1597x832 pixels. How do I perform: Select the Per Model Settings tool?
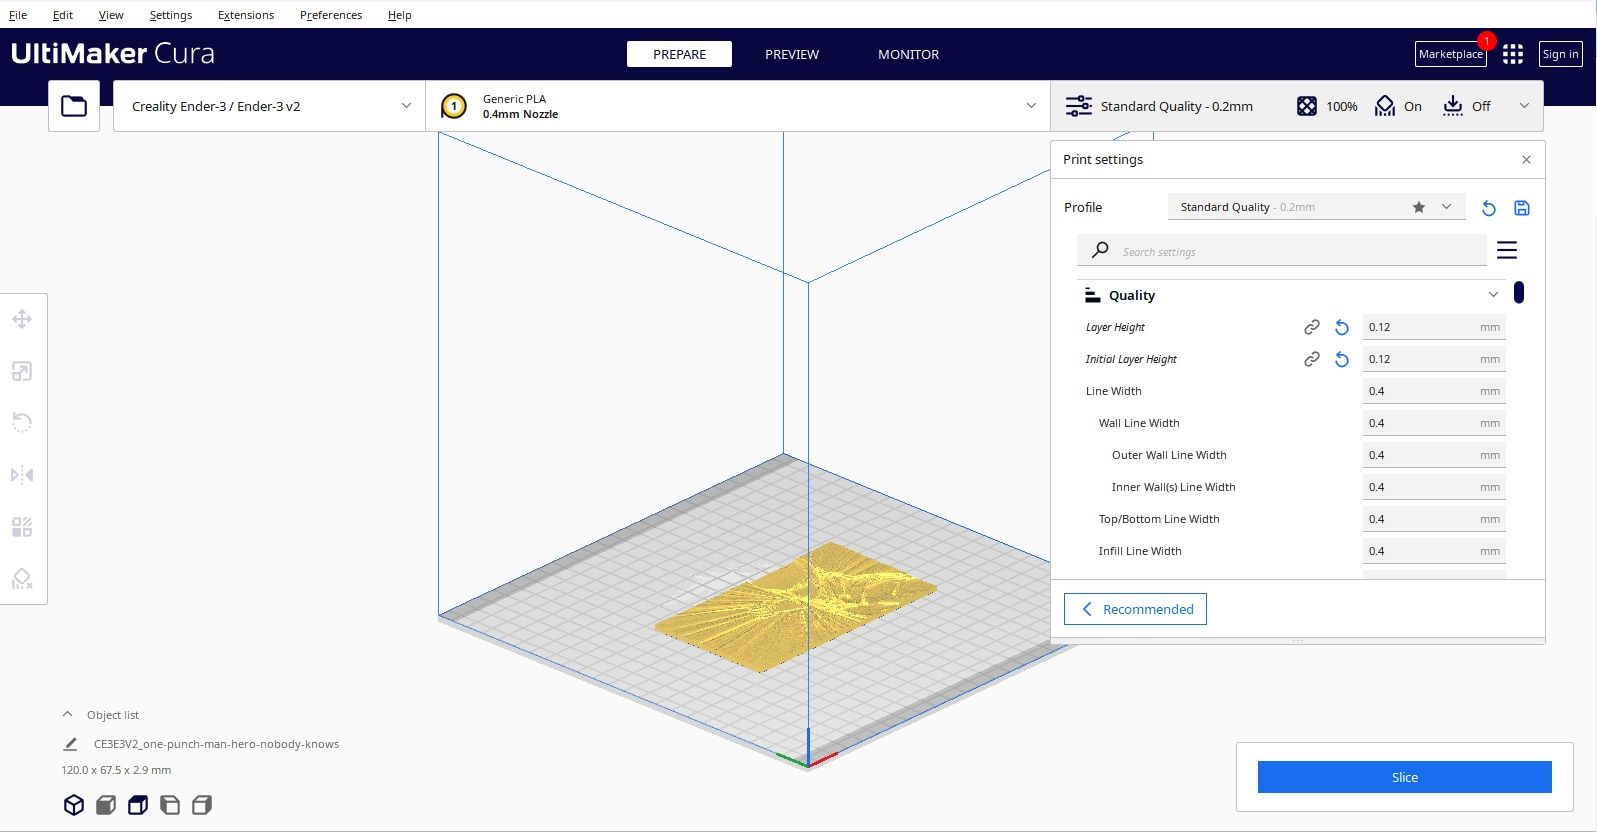(x=22, y=527)
